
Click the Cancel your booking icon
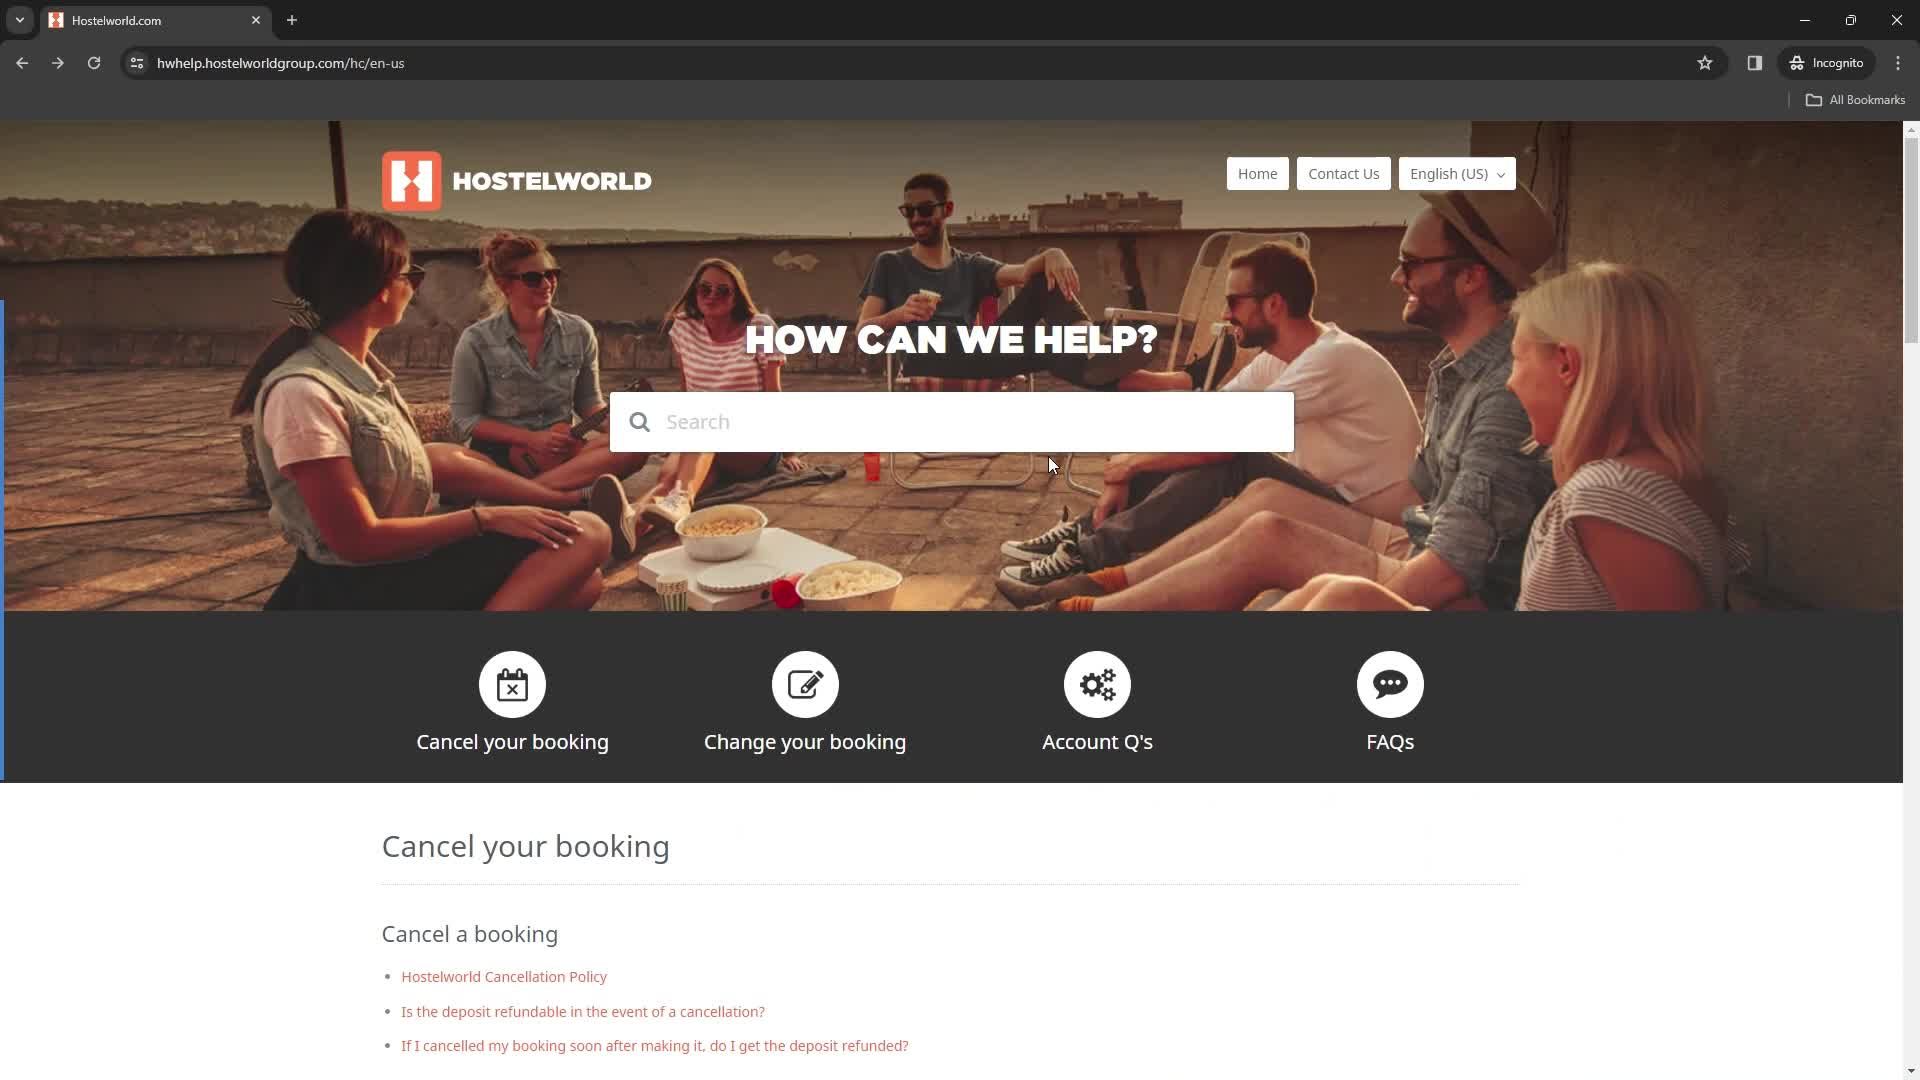click(x=512, y=683)
